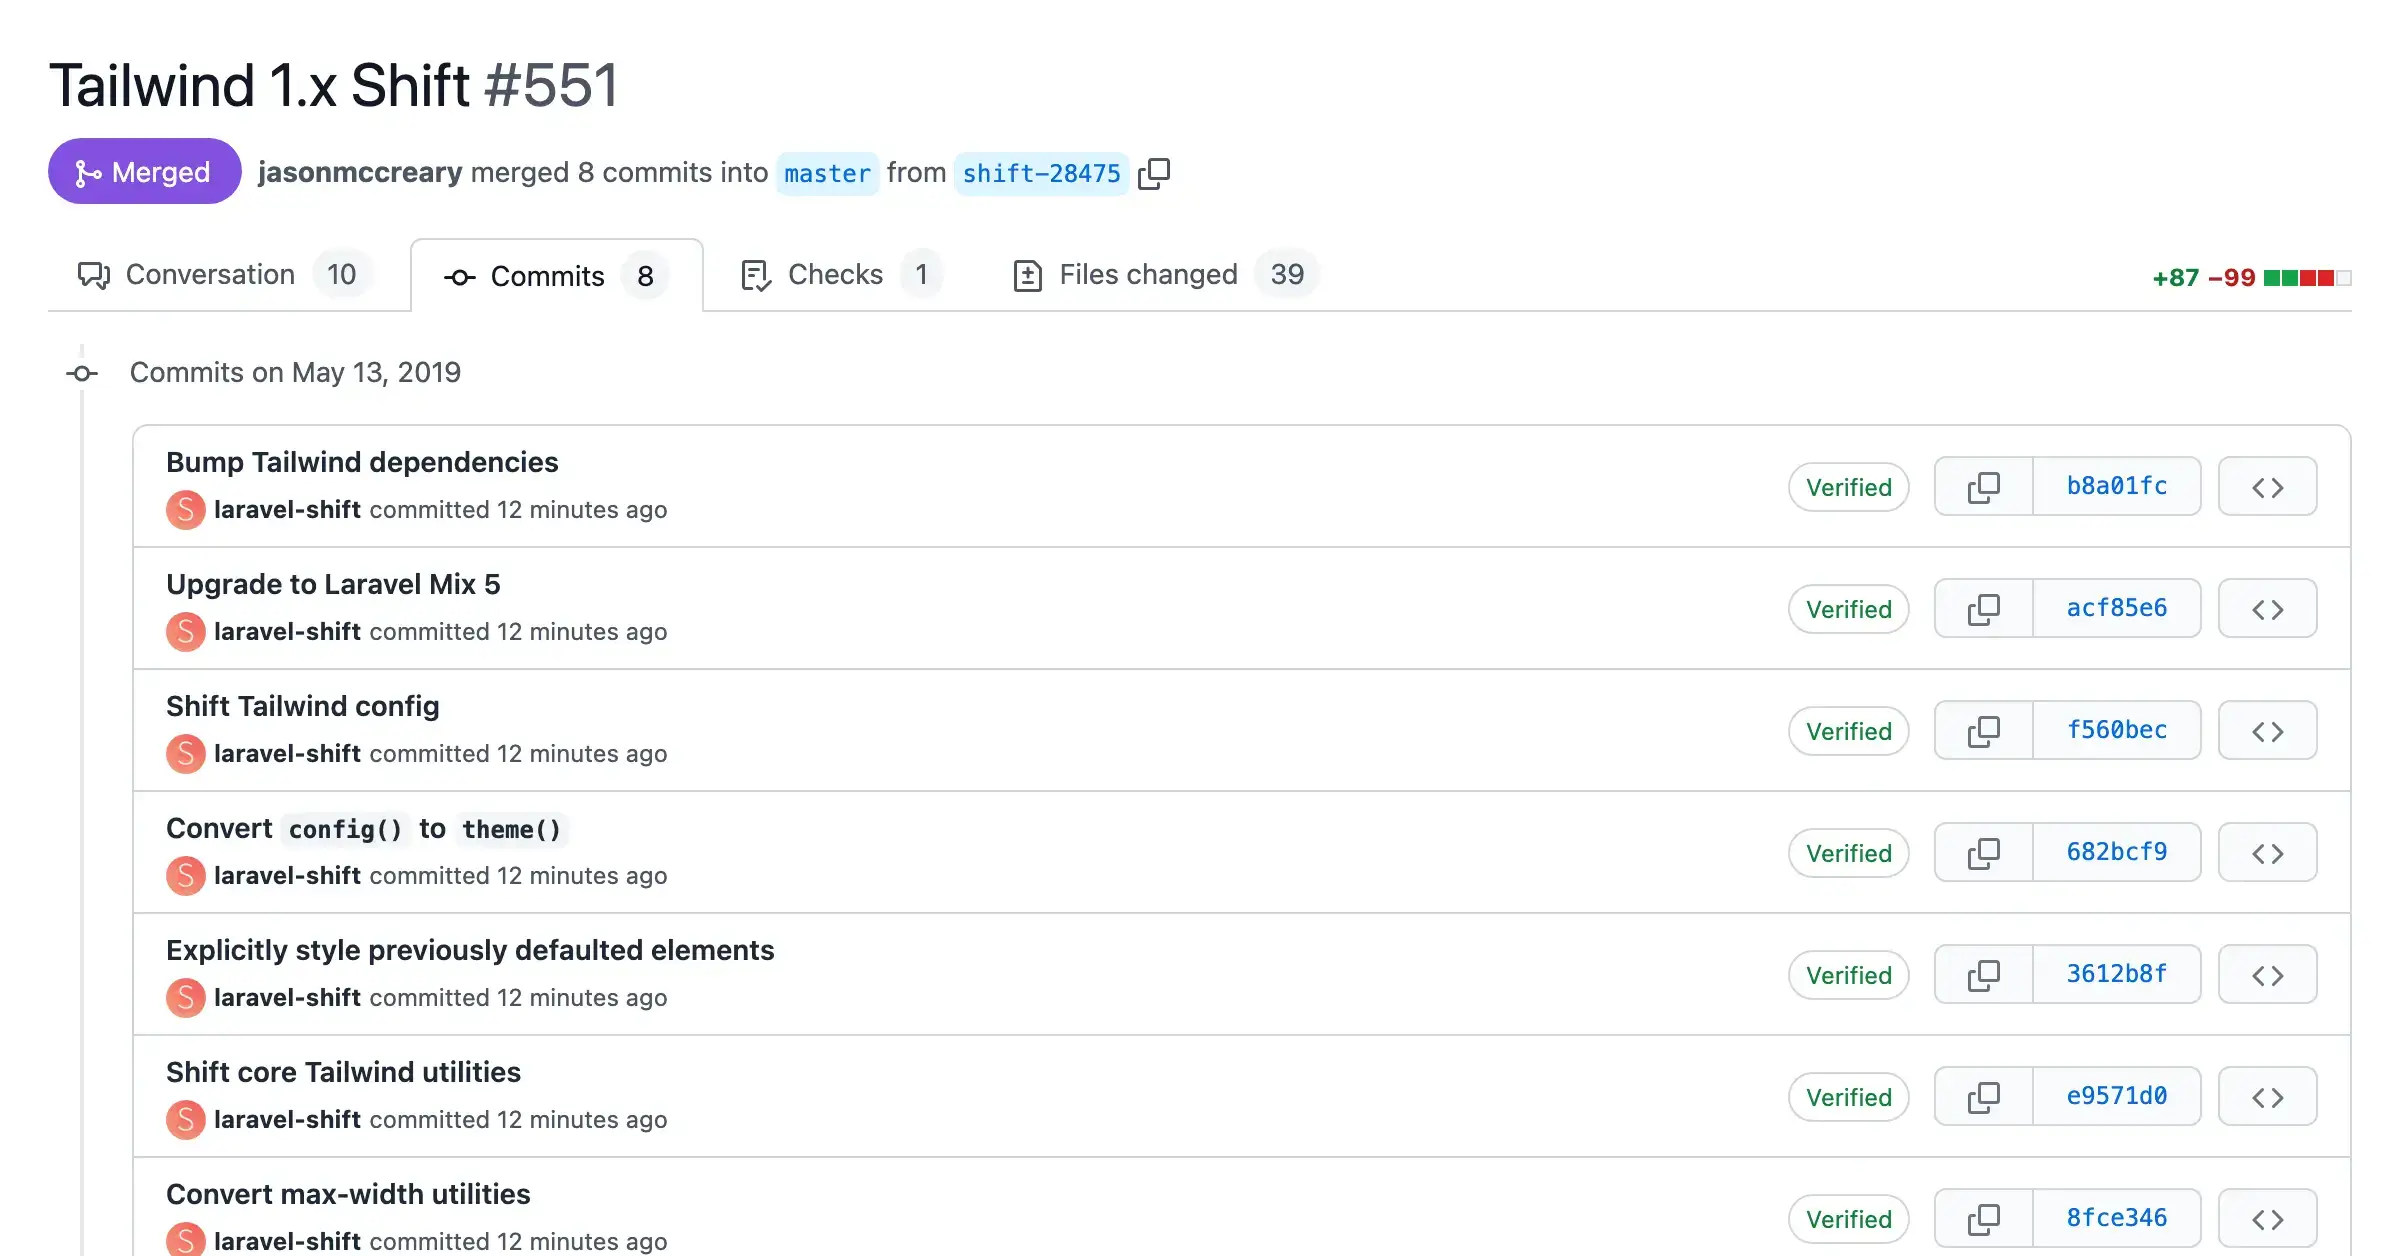
Task: Open the Shift Tailwind config commit title
Action: point(303,706)
